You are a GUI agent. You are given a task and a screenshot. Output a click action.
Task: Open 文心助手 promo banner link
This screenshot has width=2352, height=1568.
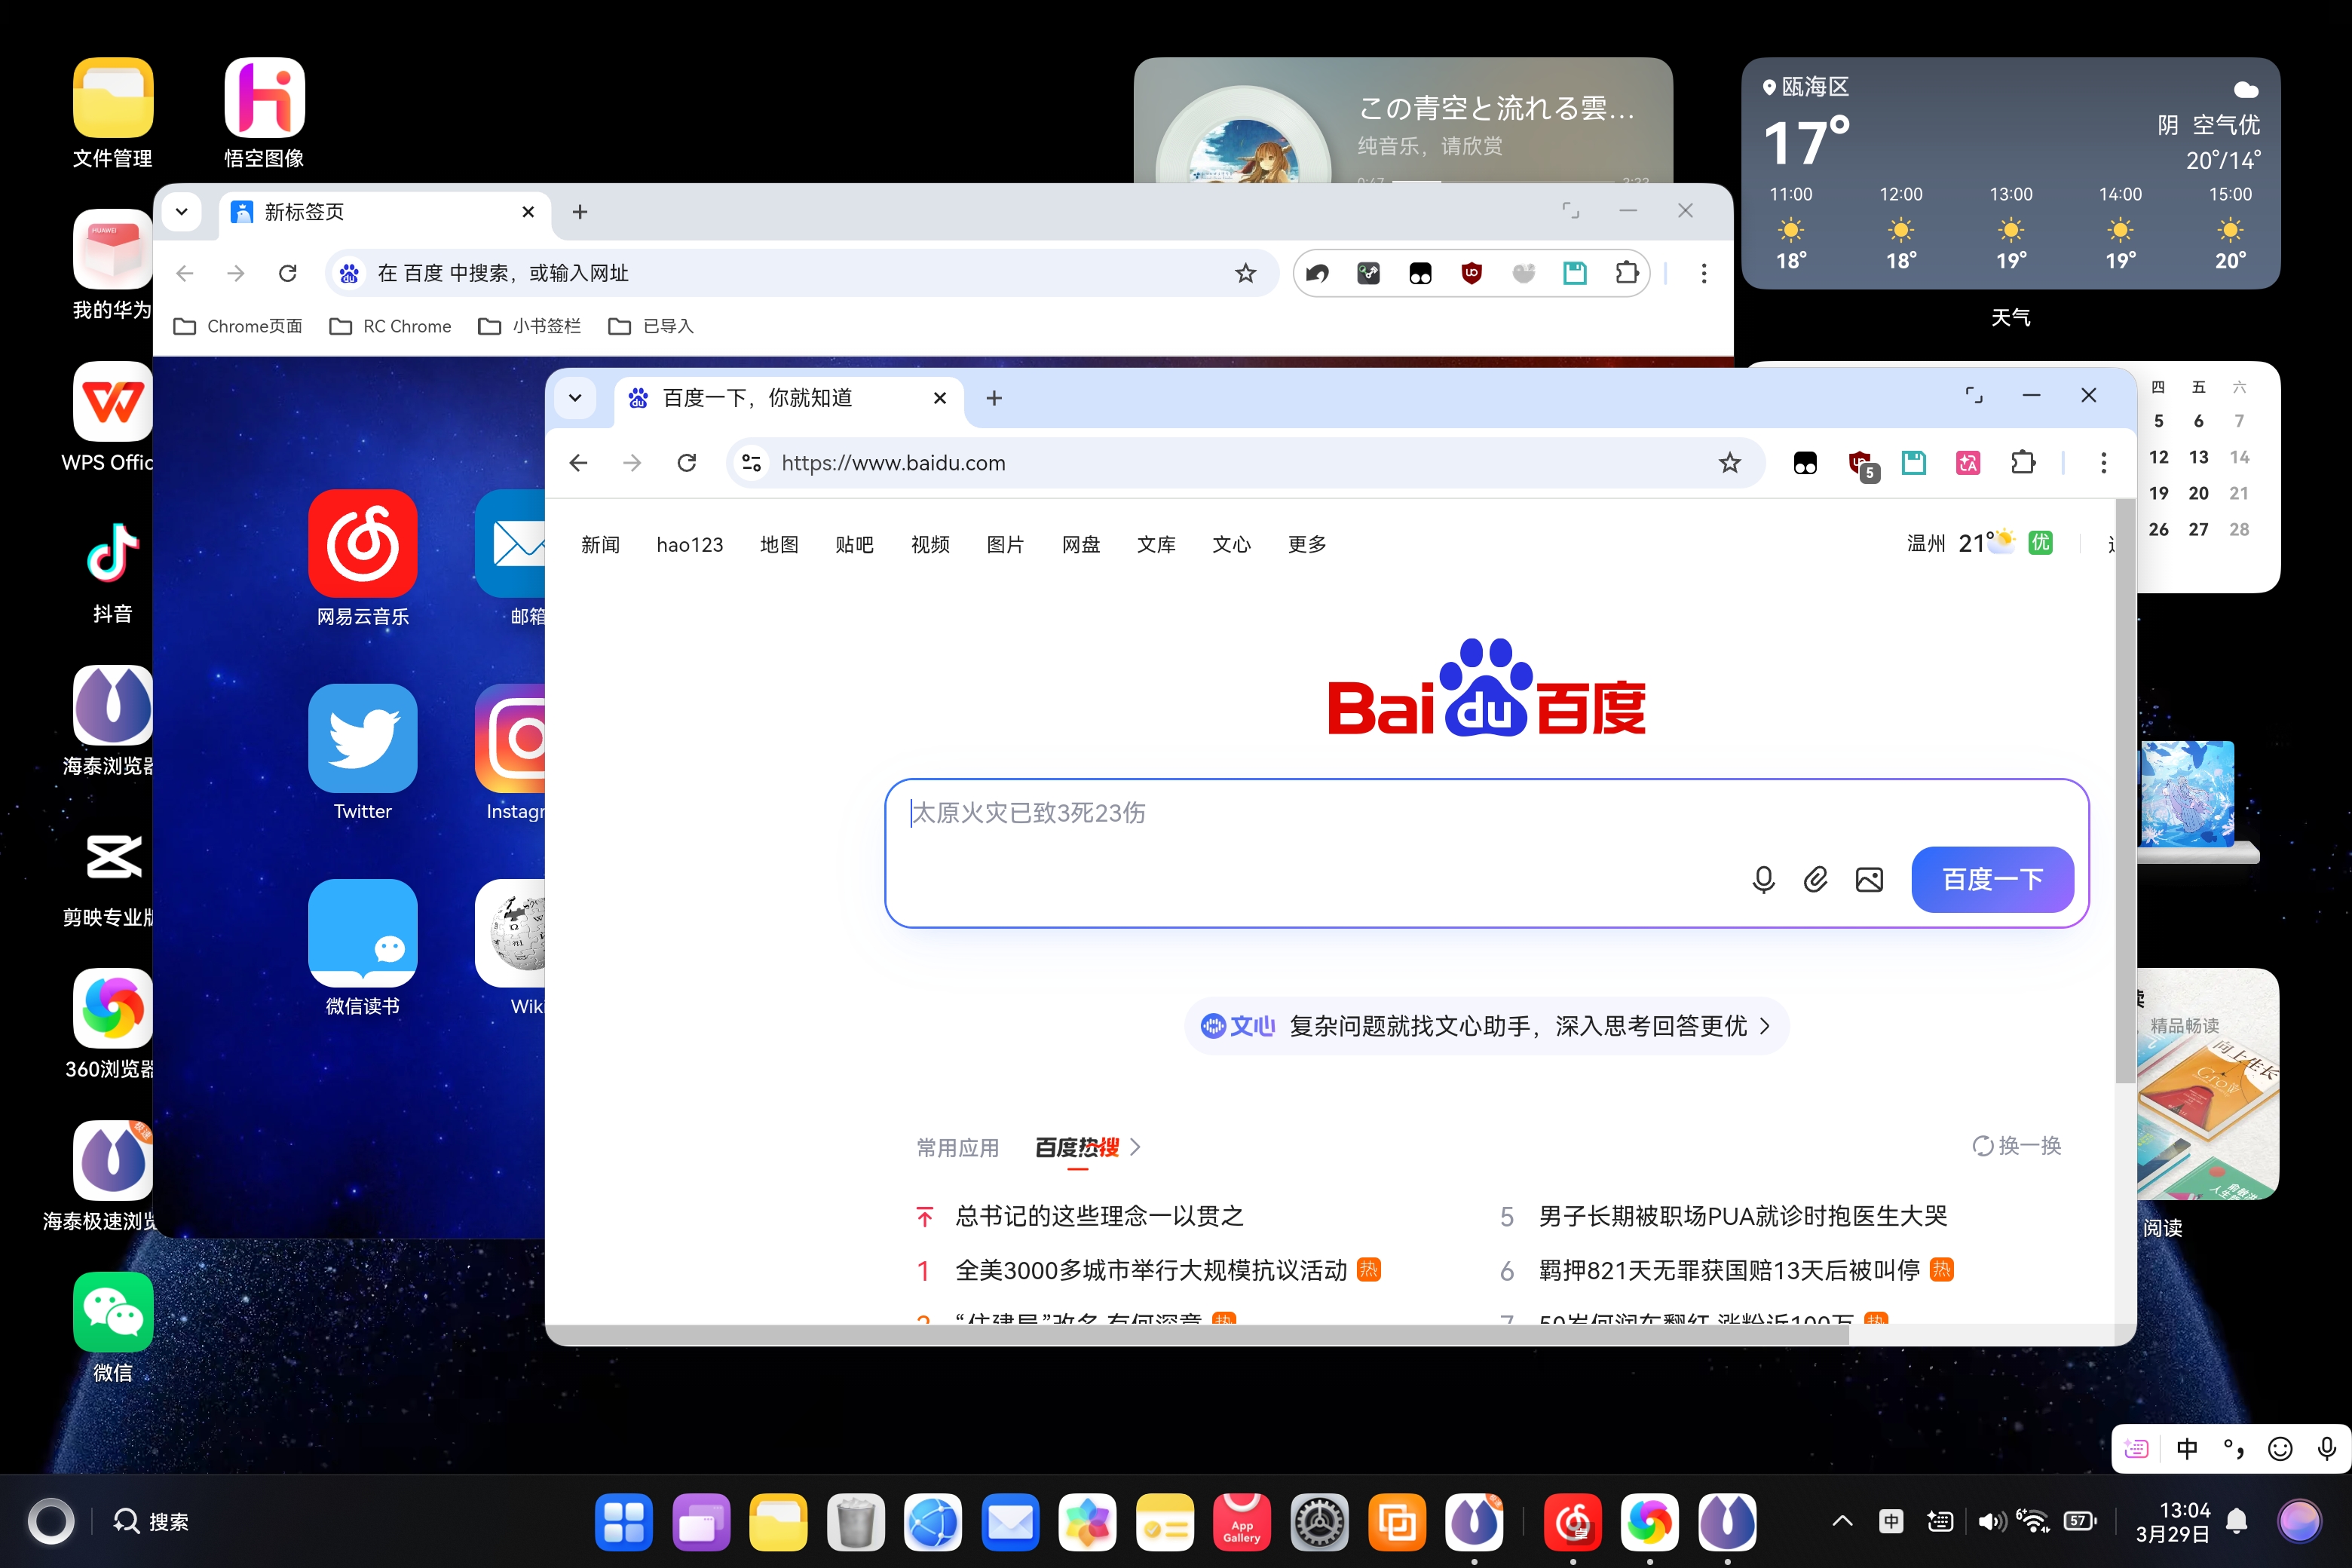pyautogui.click(x=1486, y=1026)
